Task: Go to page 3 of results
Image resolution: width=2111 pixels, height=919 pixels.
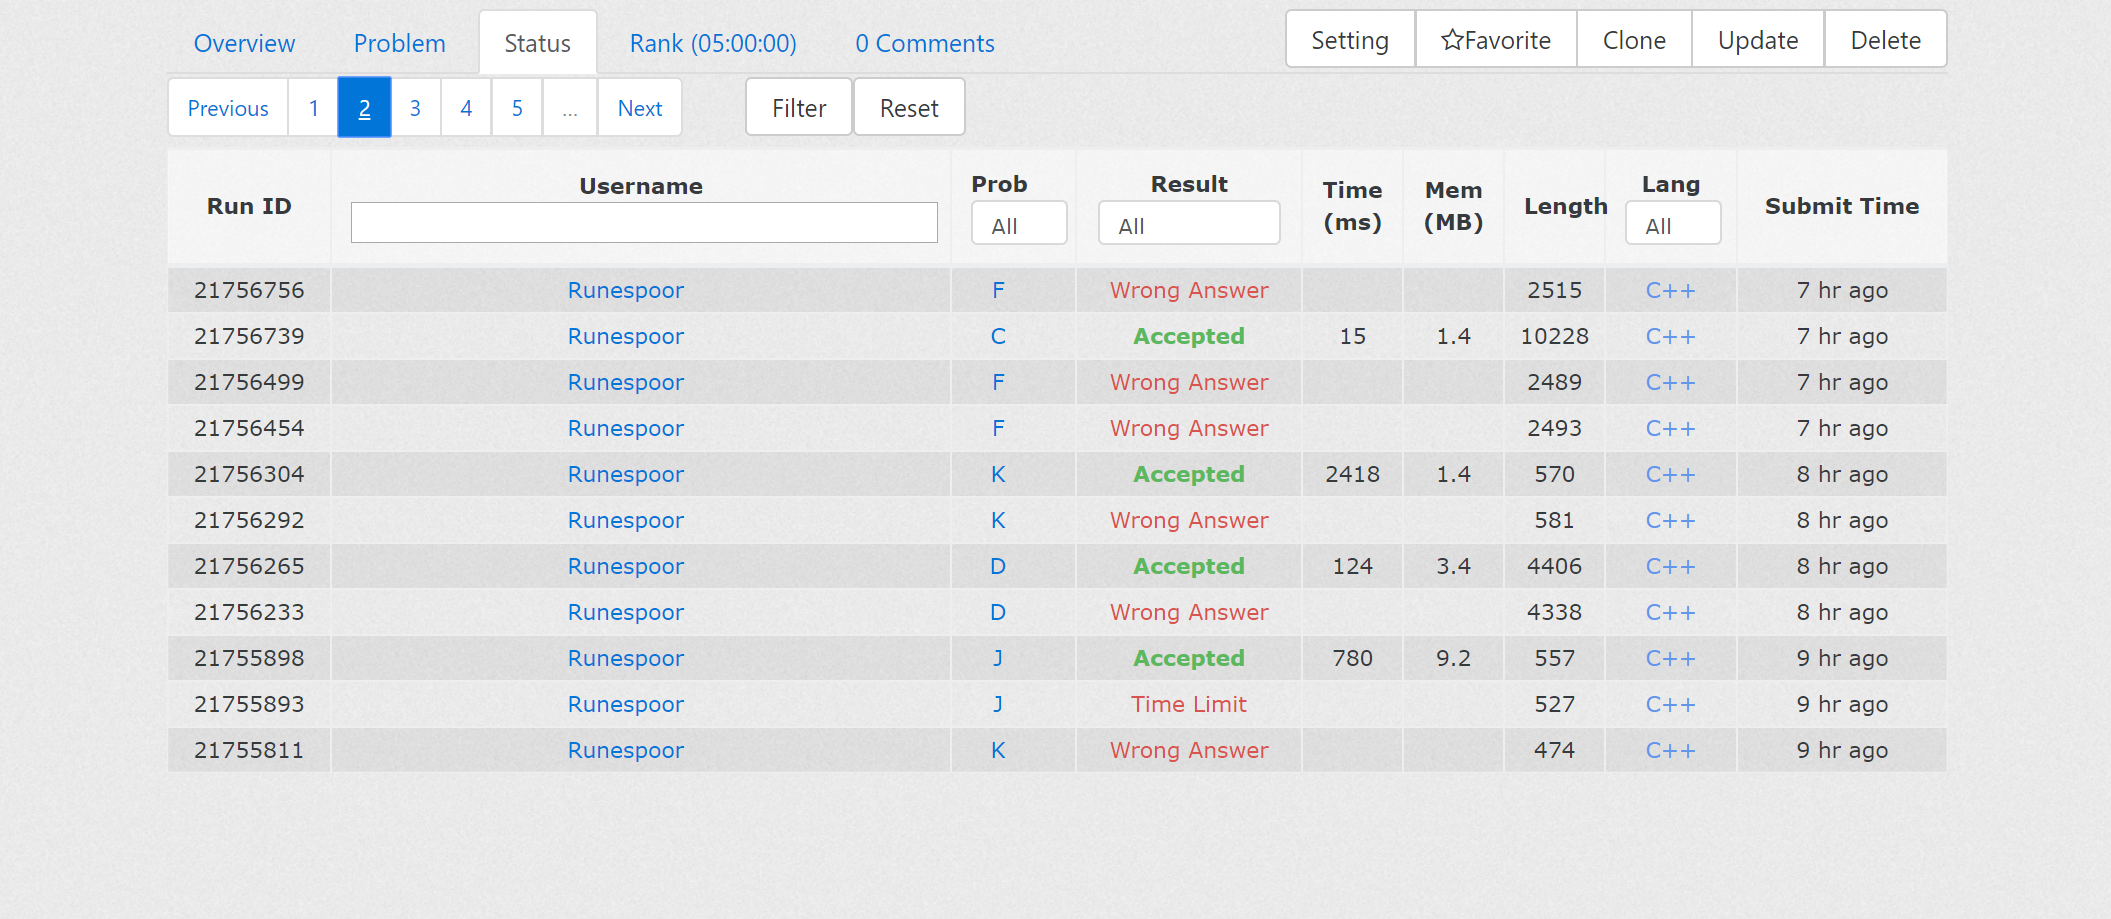Action: pyautogui.click(x=415, y=108)
